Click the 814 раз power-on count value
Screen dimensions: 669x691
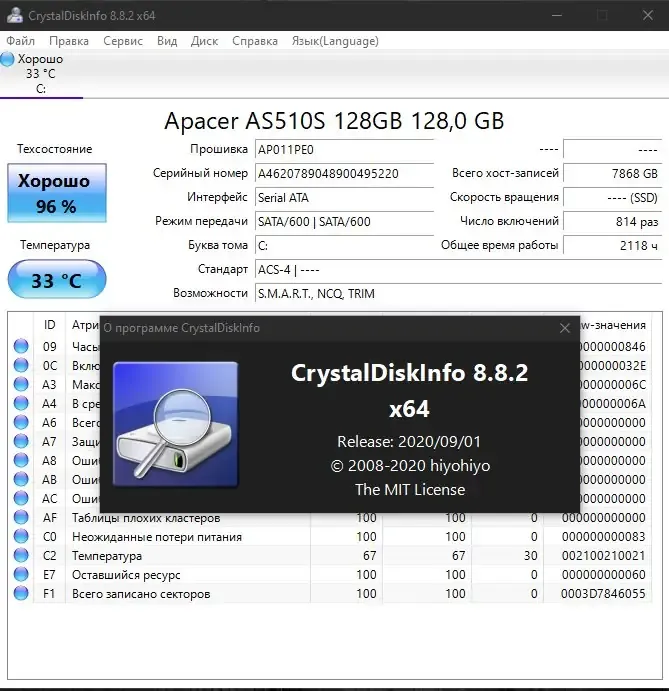pos(613,222)
